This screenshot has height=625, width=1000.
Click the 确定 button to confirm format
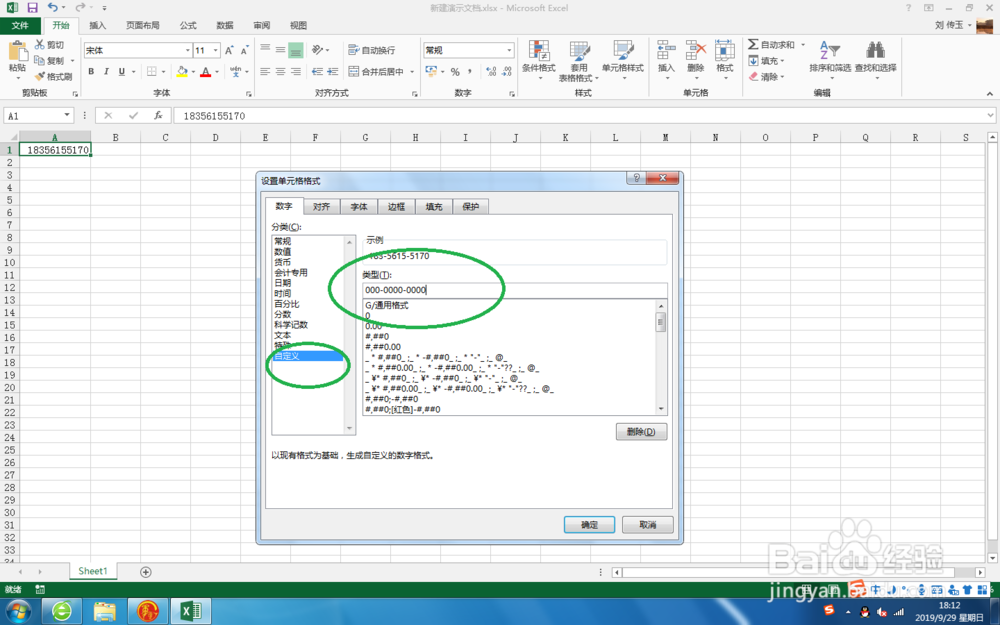pyautogui.click(x=589, y=524)
